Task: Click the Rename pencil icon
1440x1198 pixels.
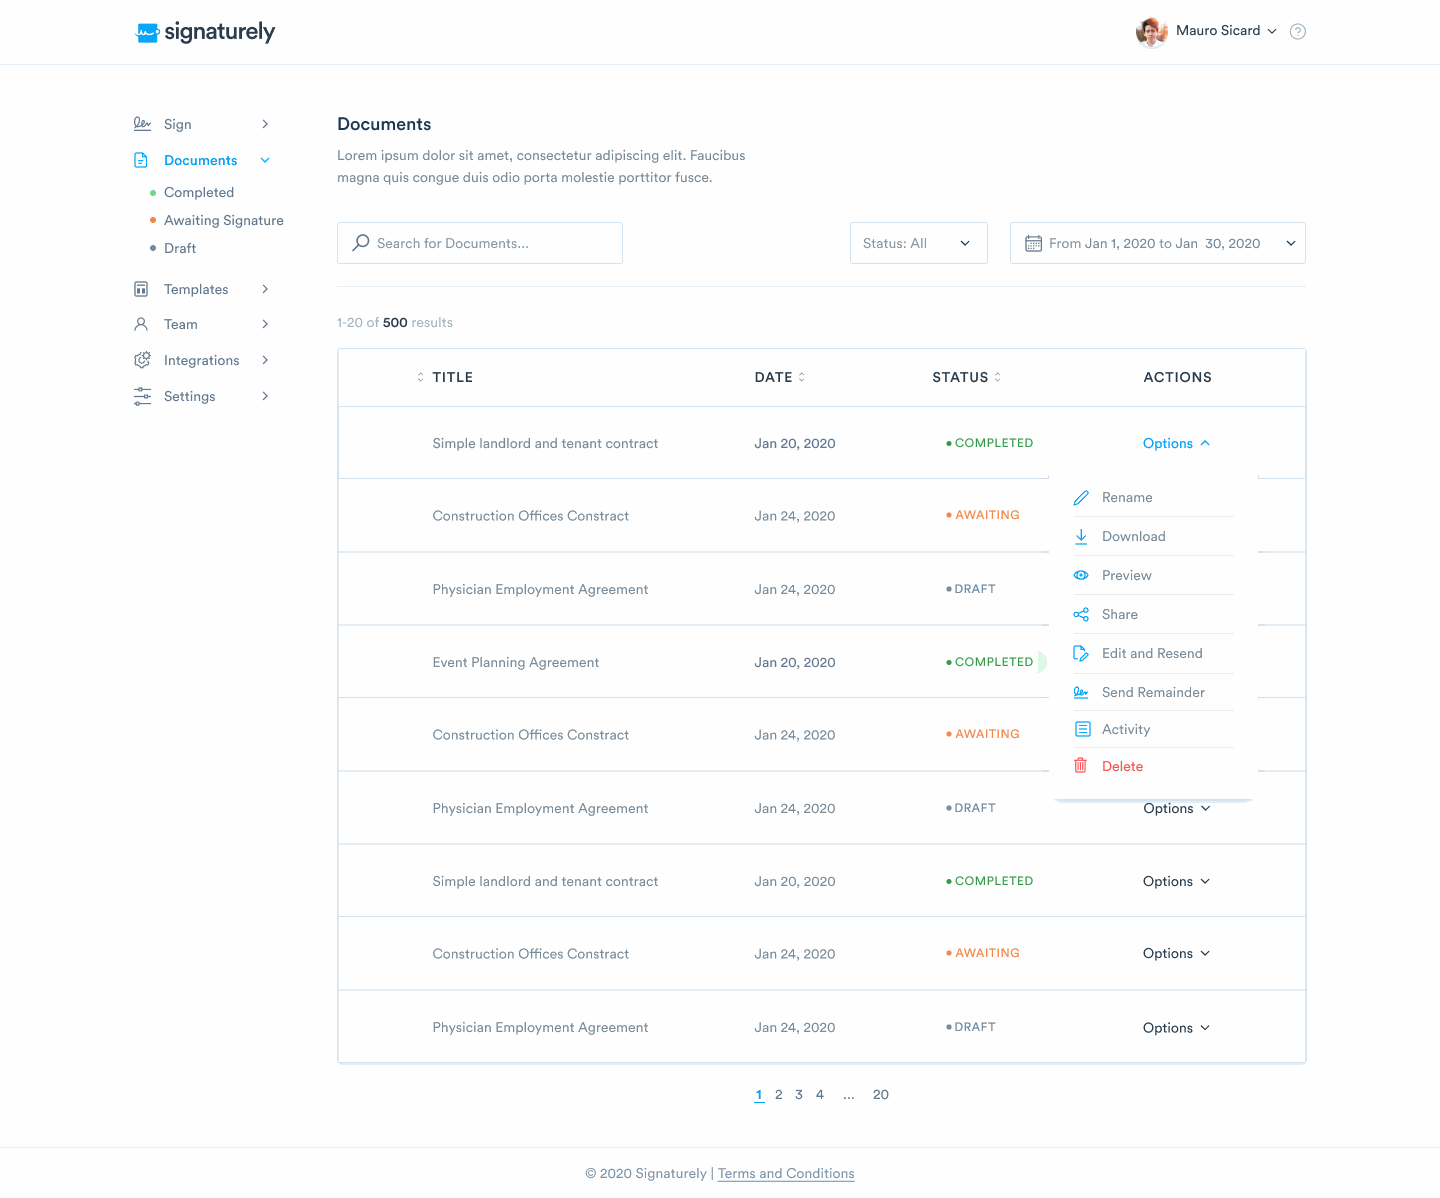Action: point(1081,497)
